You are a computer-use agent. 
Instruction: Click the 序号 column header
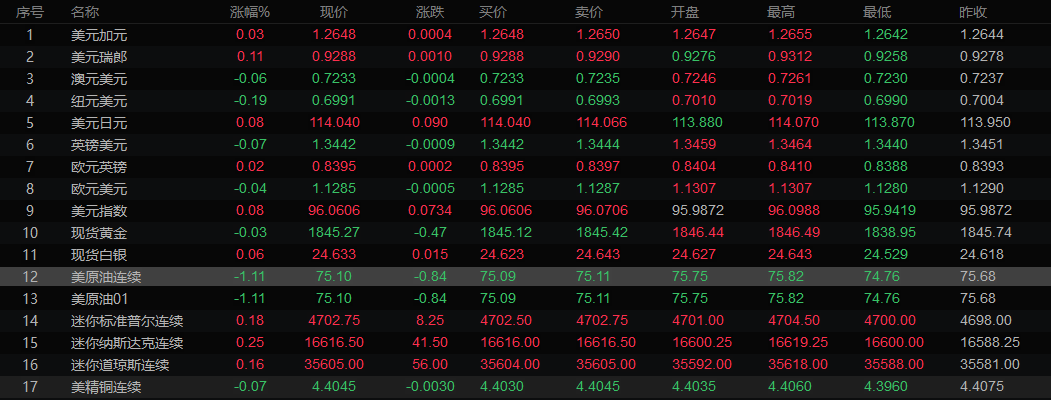[30, 13]
